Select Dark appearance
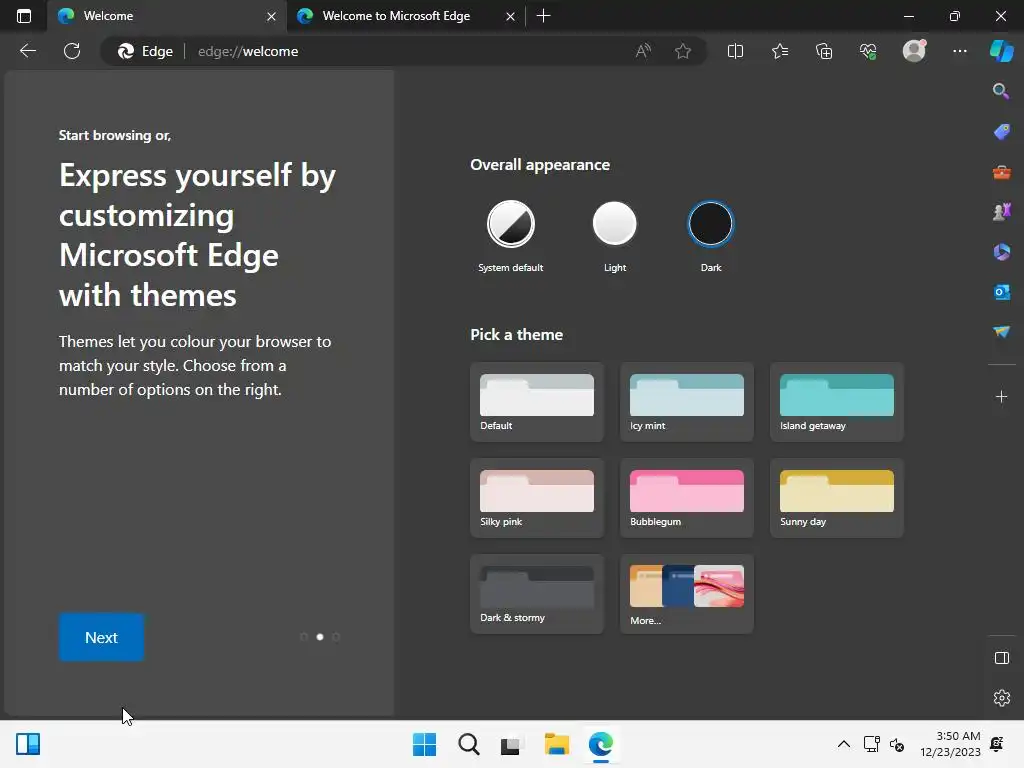 [x=711, y=224]
